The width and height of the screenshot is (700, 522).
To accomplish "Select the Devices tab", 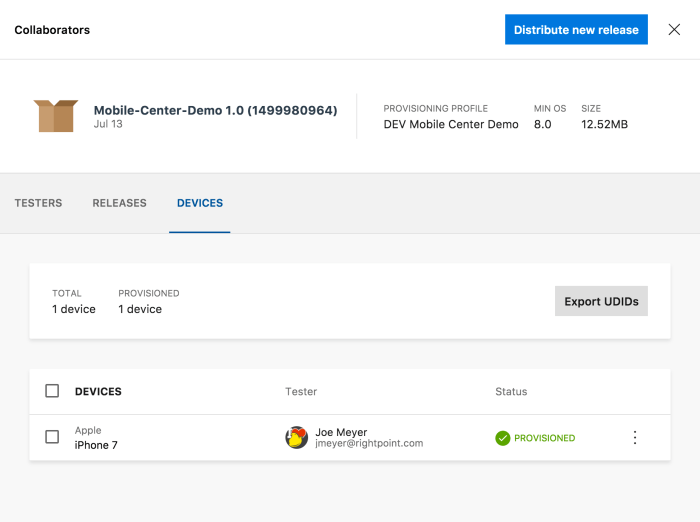I will point(200,203).
